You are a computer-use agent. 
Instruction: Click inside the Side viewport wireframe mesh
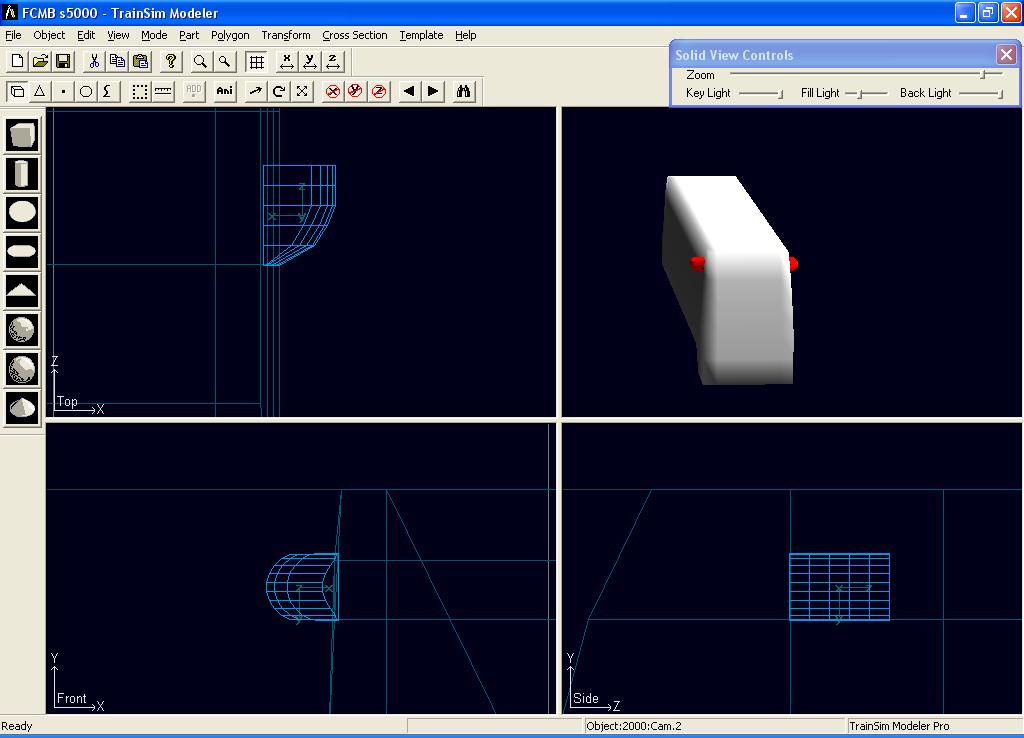(839, 587)
